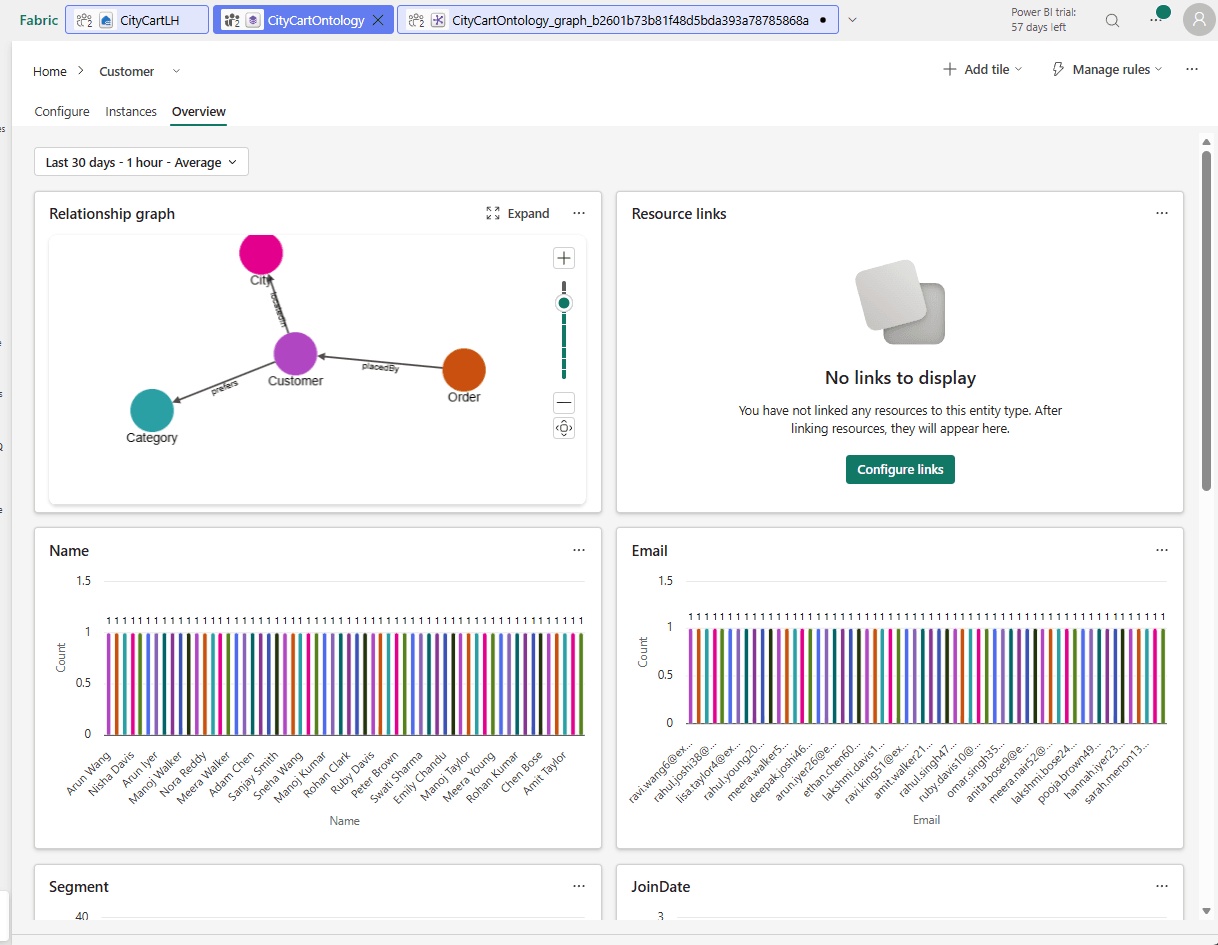The height and width of the screenshot is (945, 1218).
Task: Select the Customer node in graph
Action: pos(295,354)
